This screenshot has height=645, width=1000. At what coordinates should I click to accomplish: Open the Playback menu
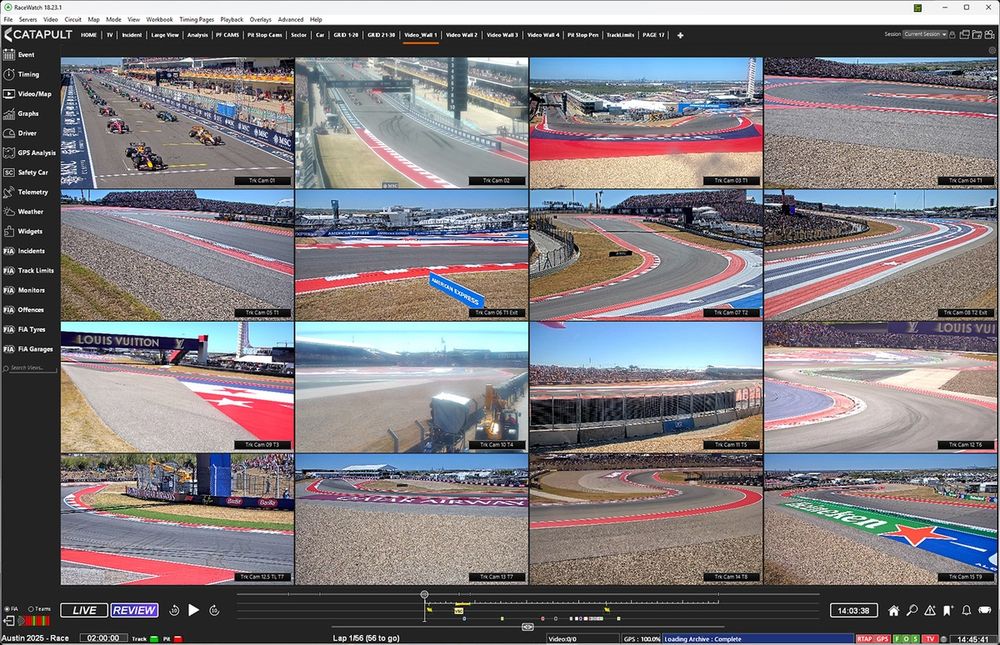tap(231, 19)
